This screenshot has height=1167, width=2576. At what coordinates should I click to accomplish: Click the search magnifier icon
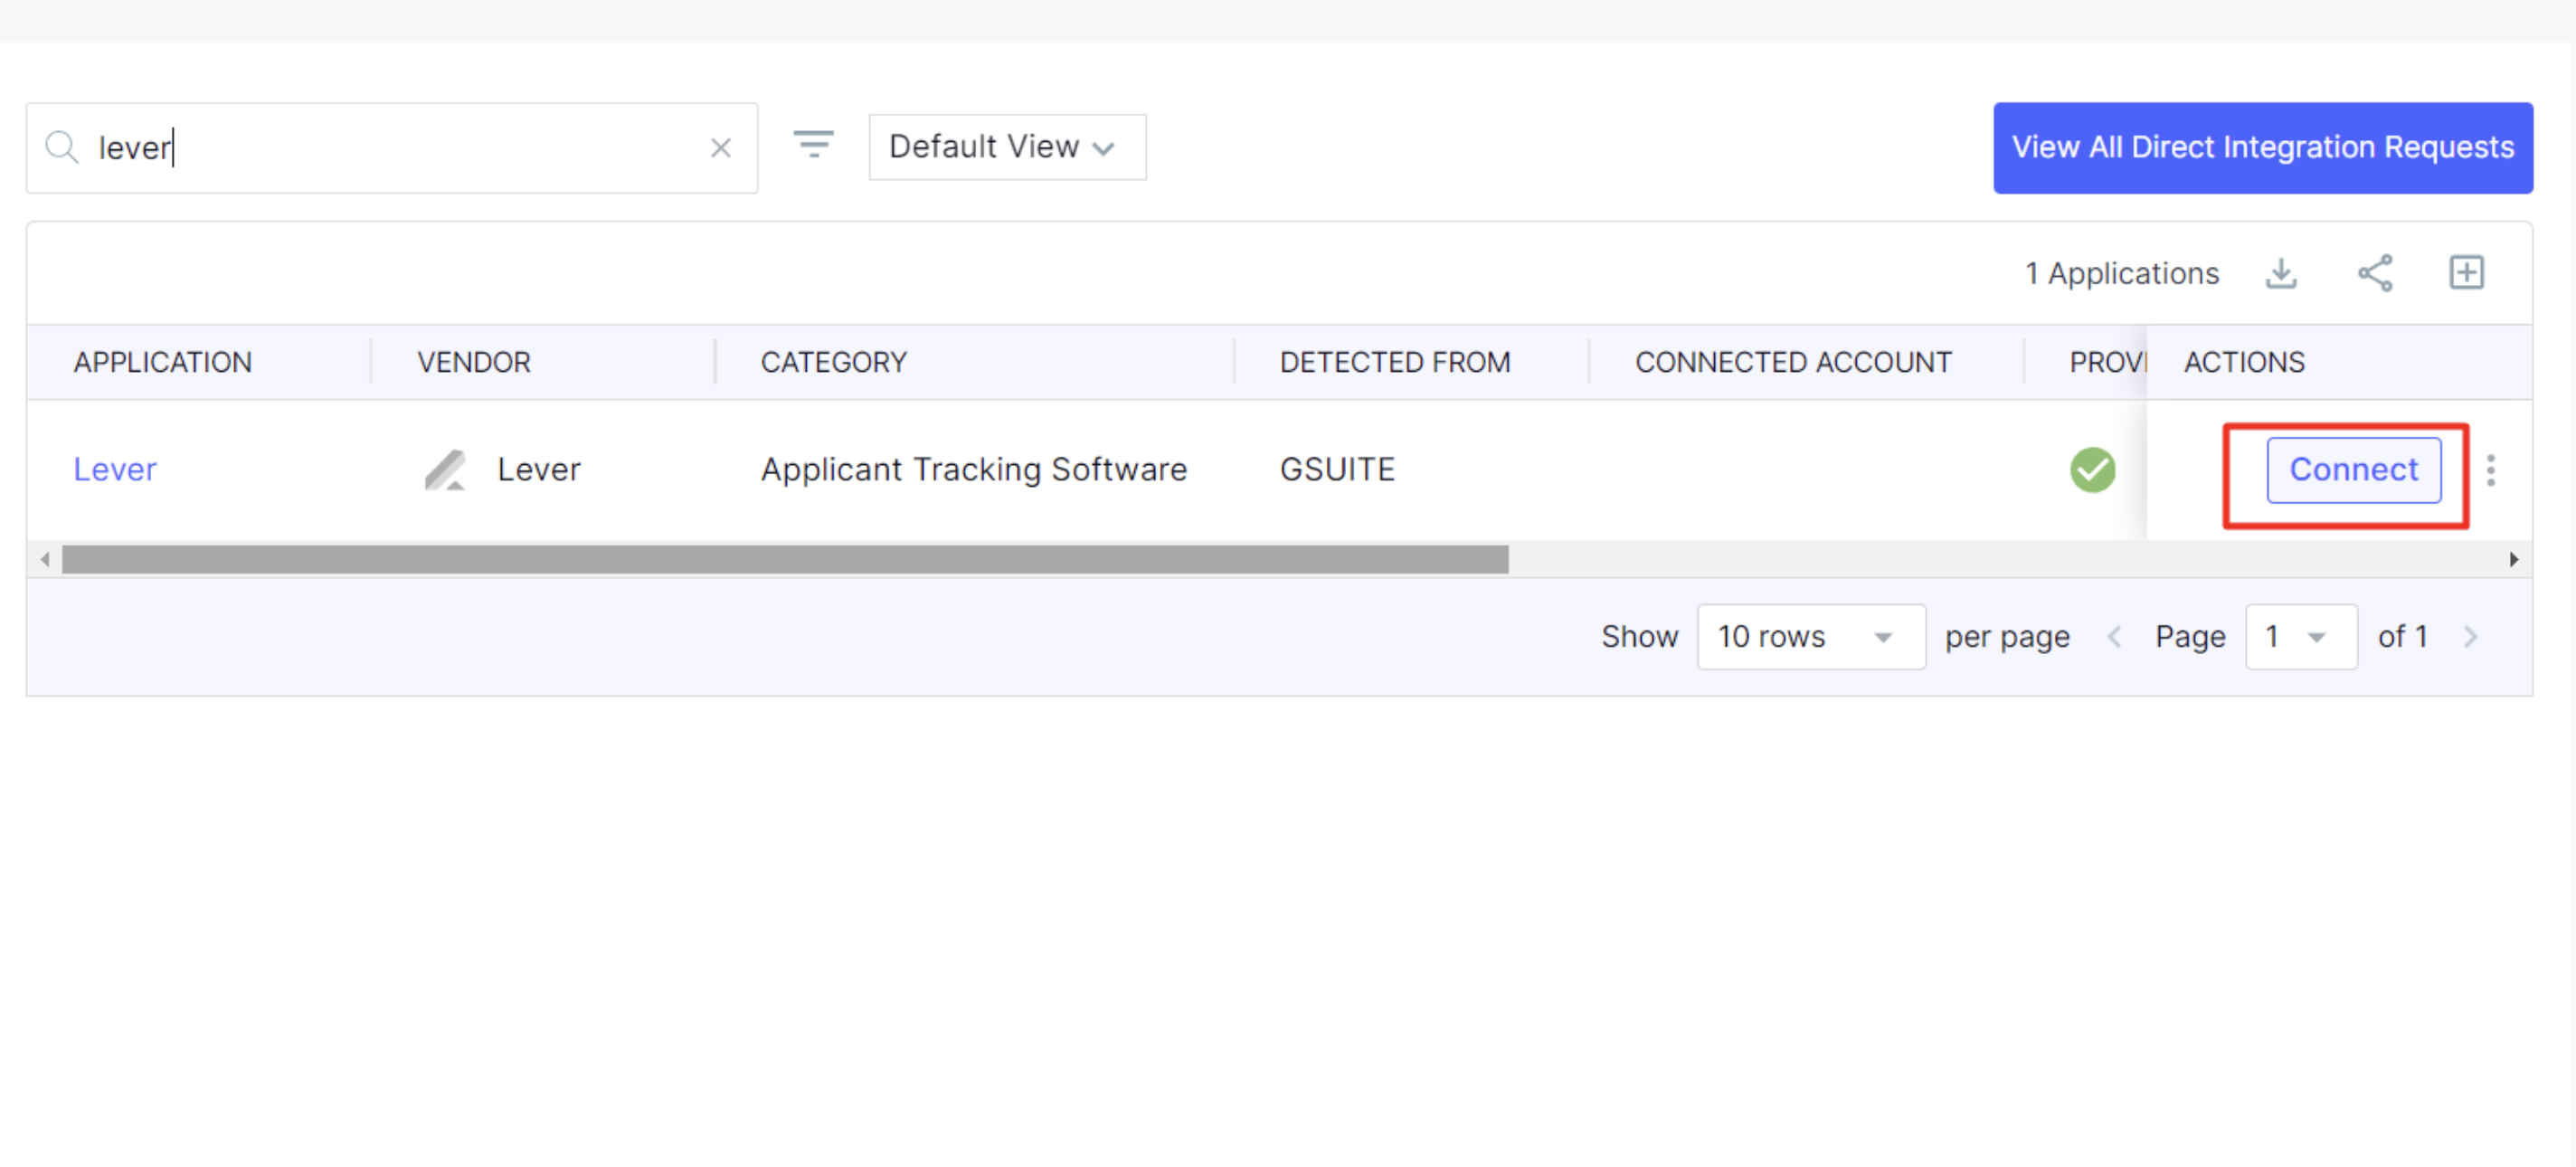point(62,148)
